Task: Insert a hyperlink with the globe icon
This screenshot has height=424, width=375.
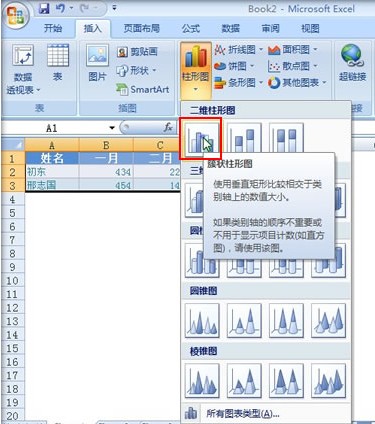Action: [352, 63]
